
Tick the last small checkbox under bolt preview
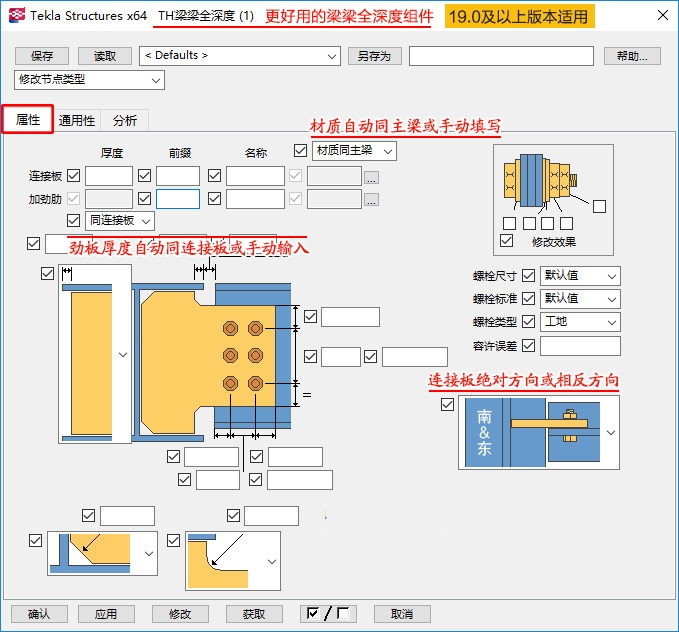click(566, 224)
